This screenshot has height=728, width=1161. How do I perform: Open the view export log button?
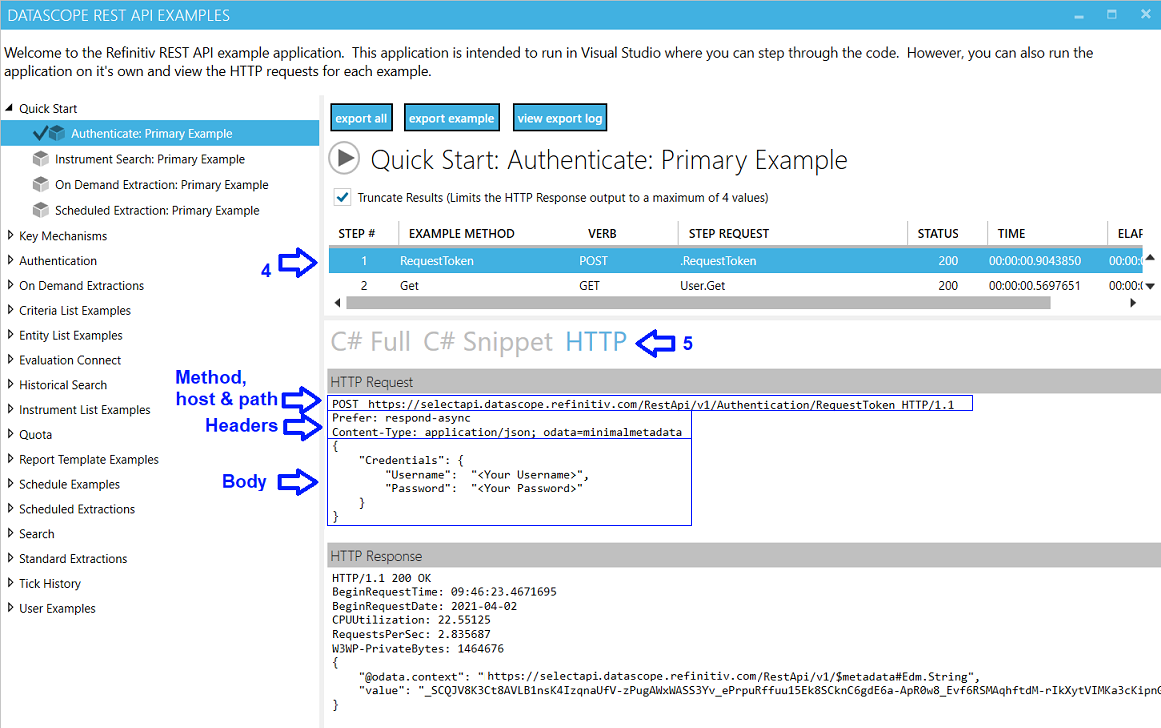560,118
